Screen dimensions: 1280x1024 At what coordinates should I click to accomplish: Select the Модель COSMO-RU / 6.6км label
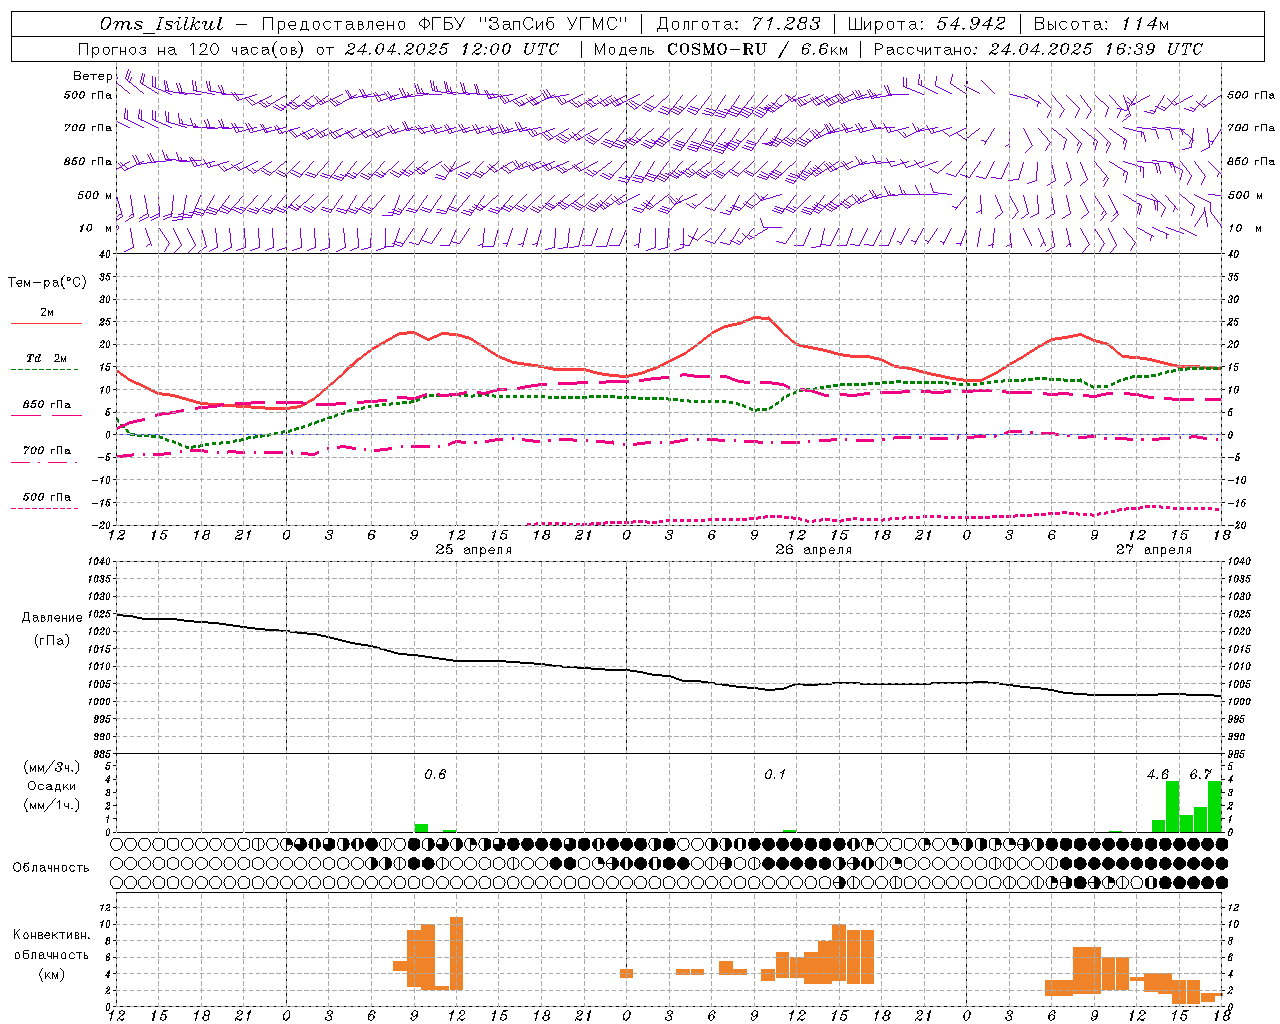(719, 49)
